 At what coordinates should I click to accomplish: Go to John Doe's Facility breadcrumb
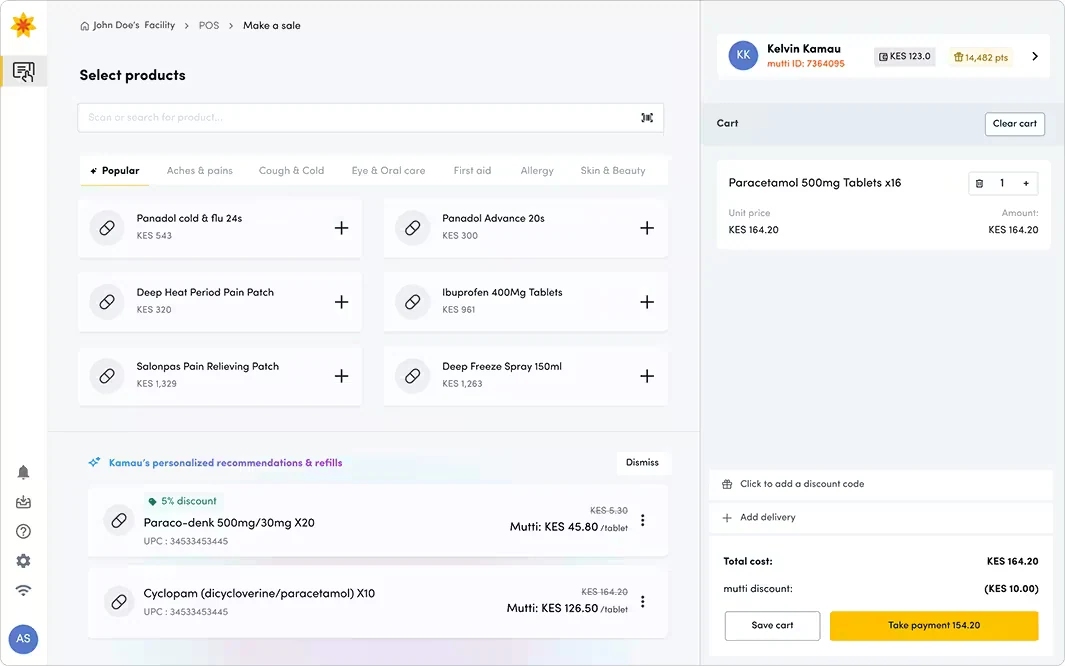tap(134, 25)
